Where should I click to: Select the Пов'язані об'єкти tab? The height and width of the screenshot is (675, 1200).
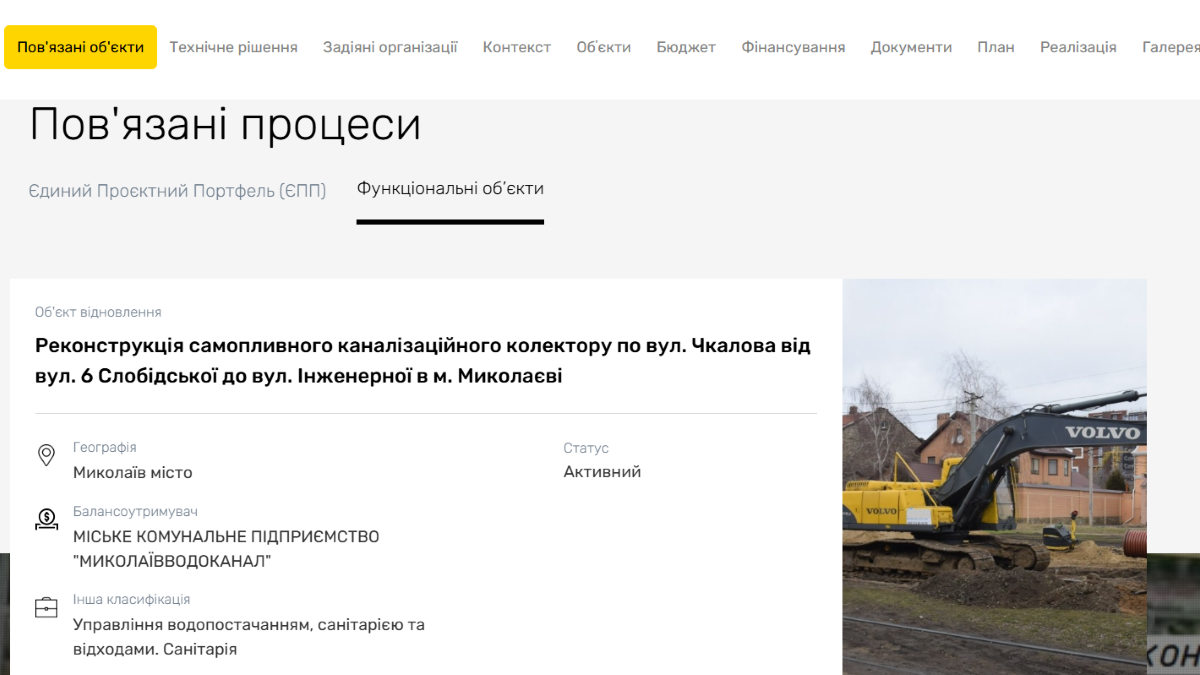pos(80,47)
